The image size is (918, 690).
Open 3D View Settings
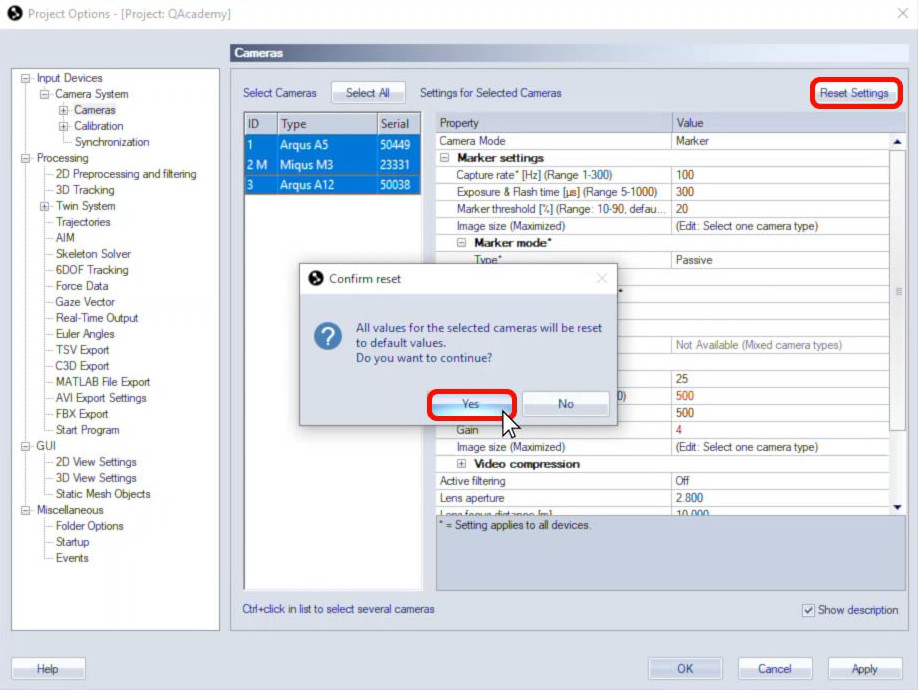[x=96, y=478]
